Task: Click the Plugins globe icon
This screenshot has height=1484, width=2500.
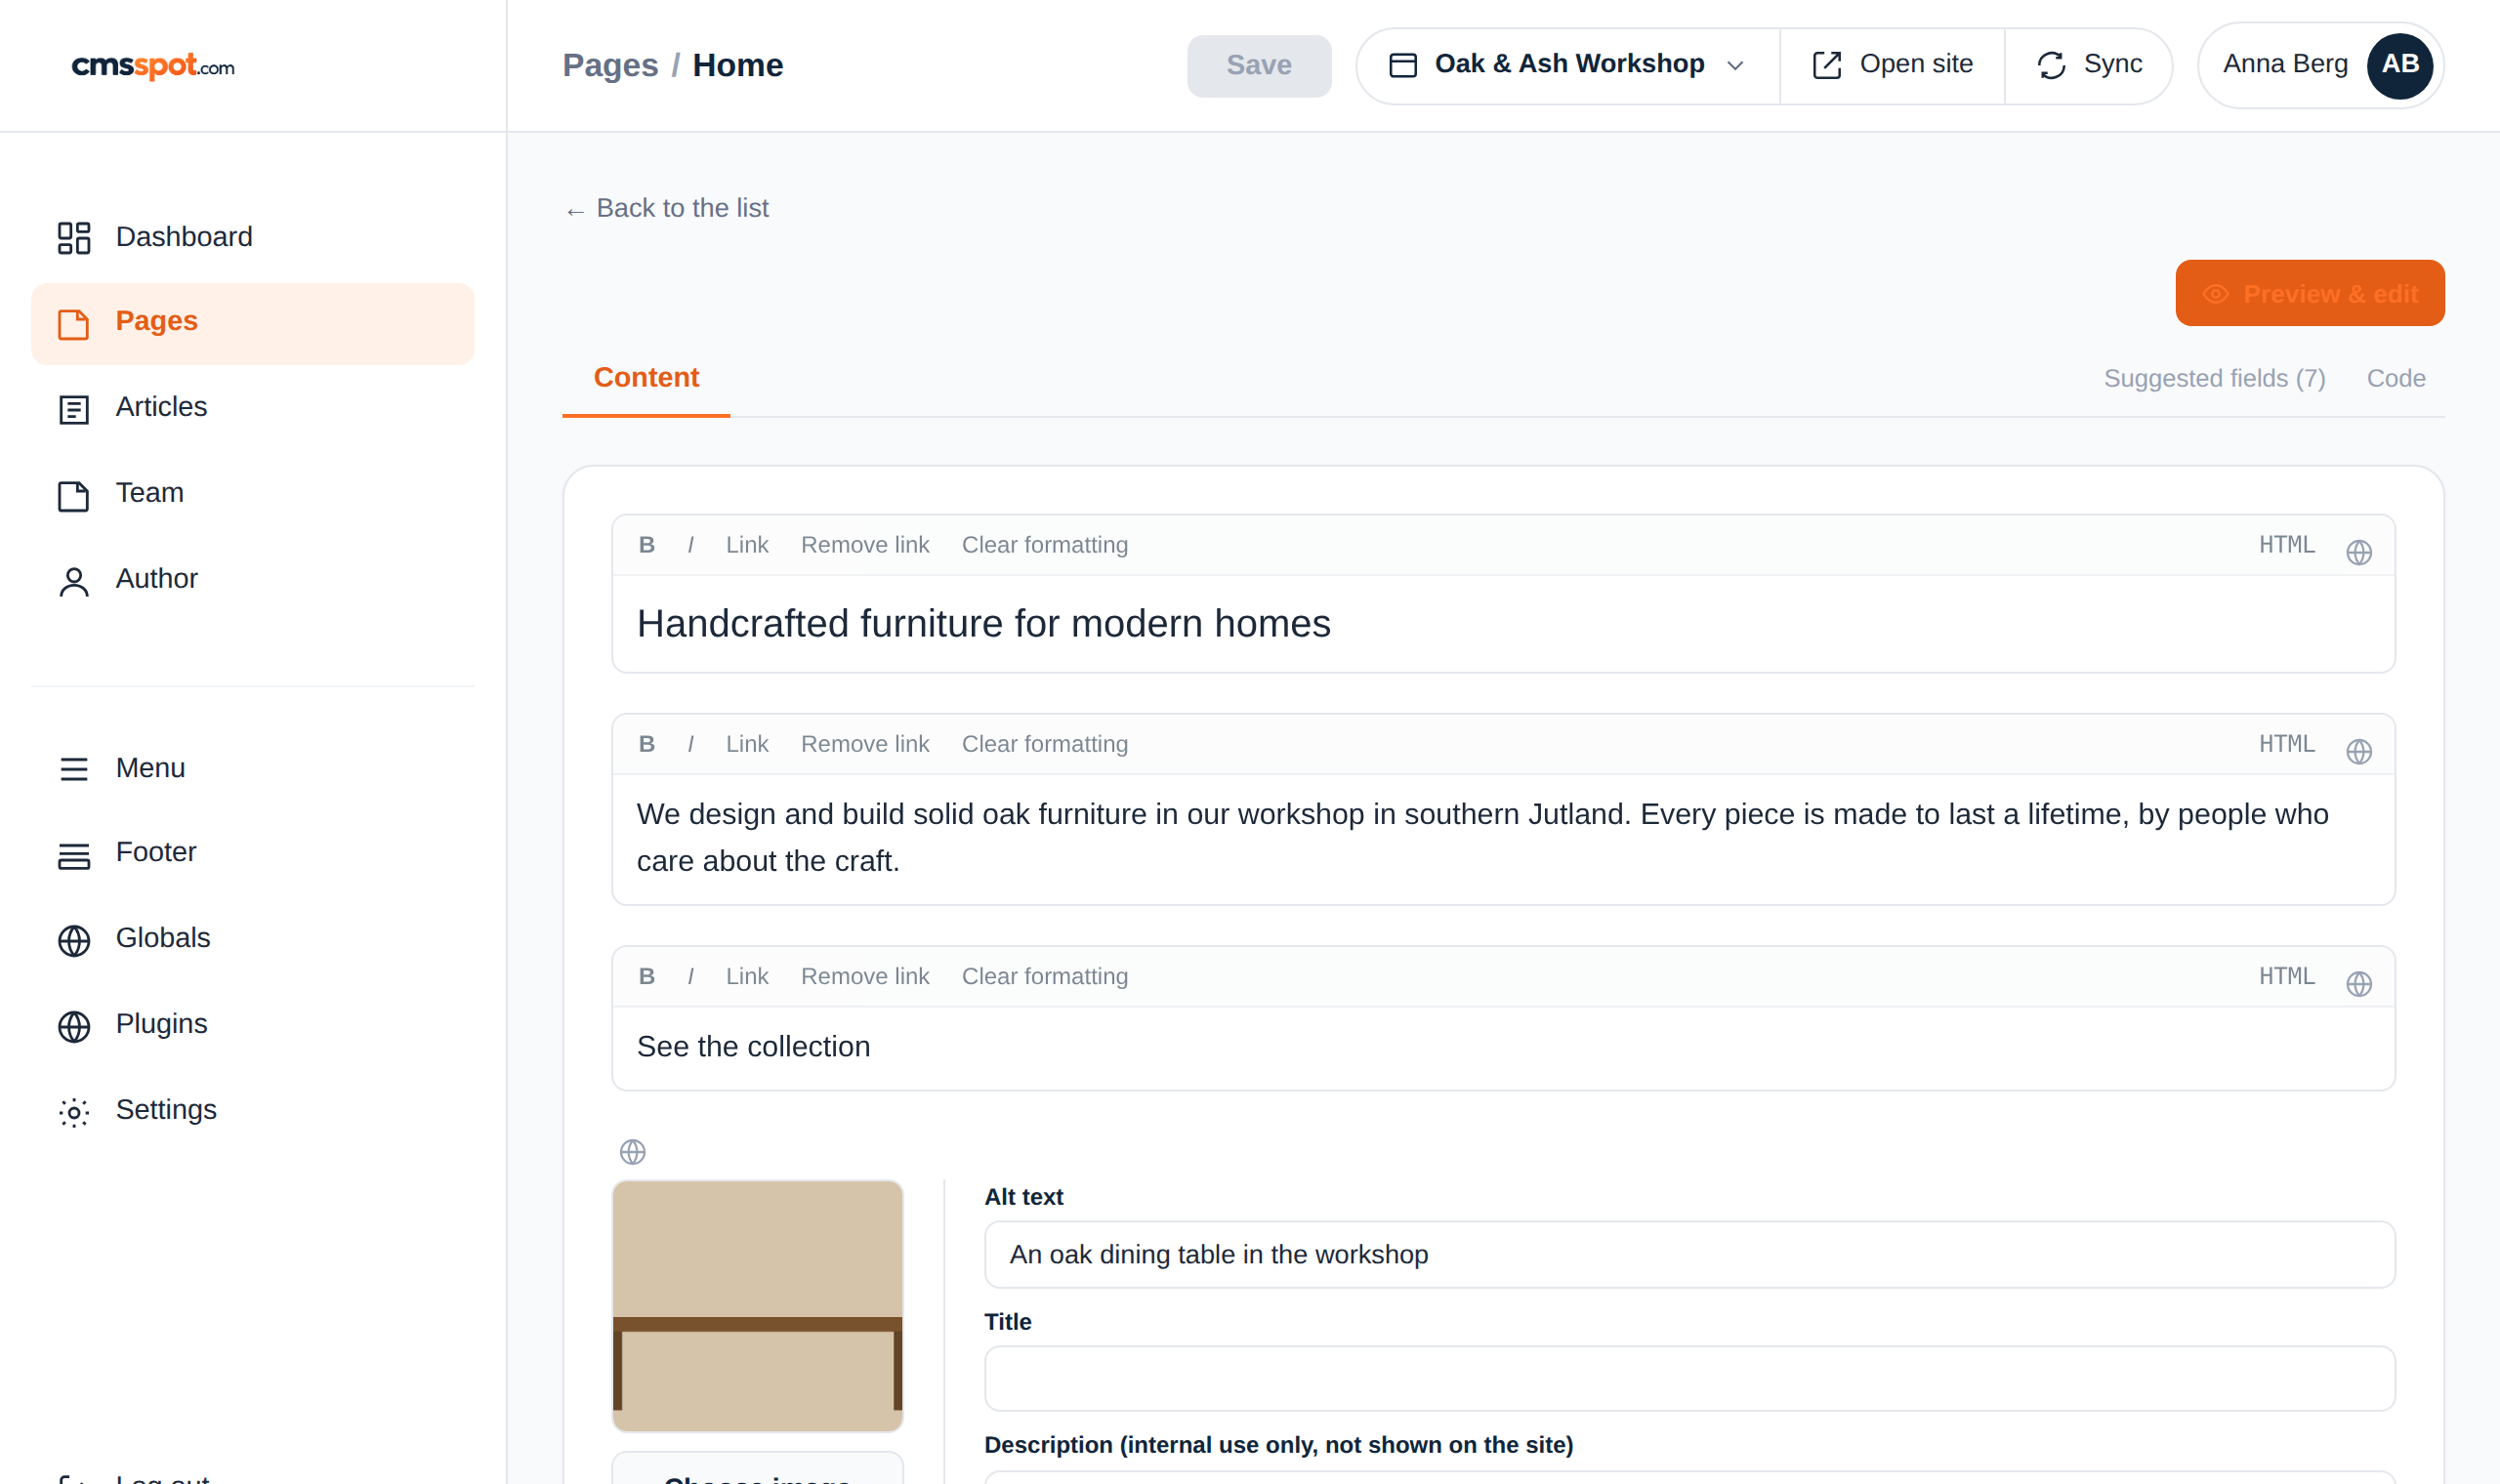Action: (x=74, y=1026)
